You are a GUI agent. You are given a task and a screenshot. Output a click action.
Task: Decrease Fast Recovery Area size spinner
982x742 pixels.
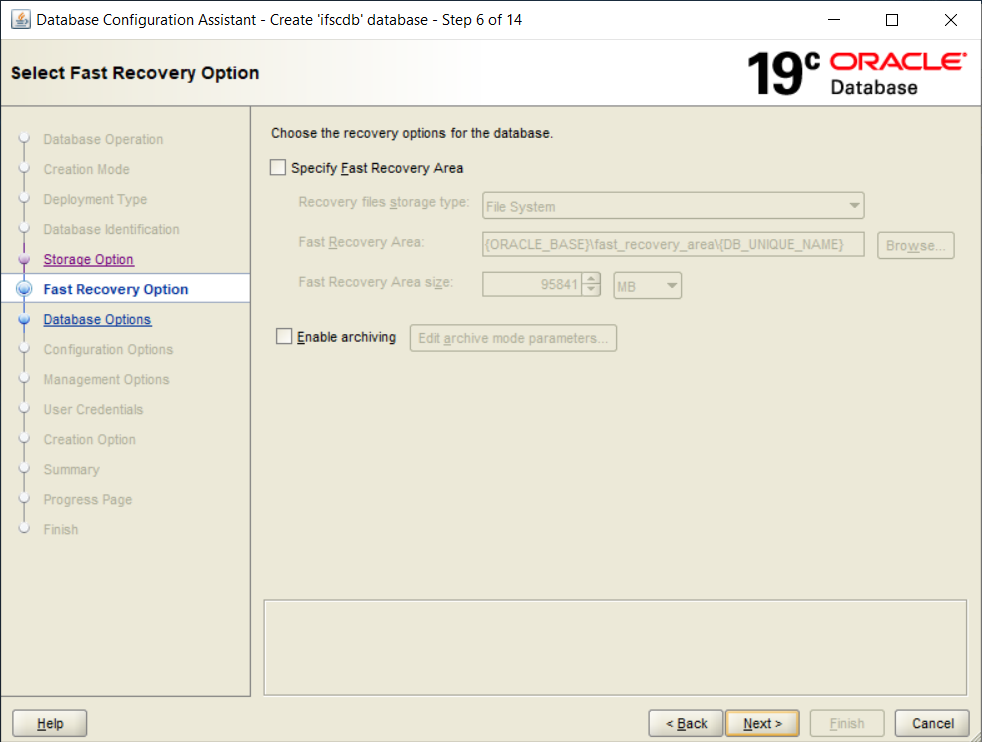click(592, 291)
